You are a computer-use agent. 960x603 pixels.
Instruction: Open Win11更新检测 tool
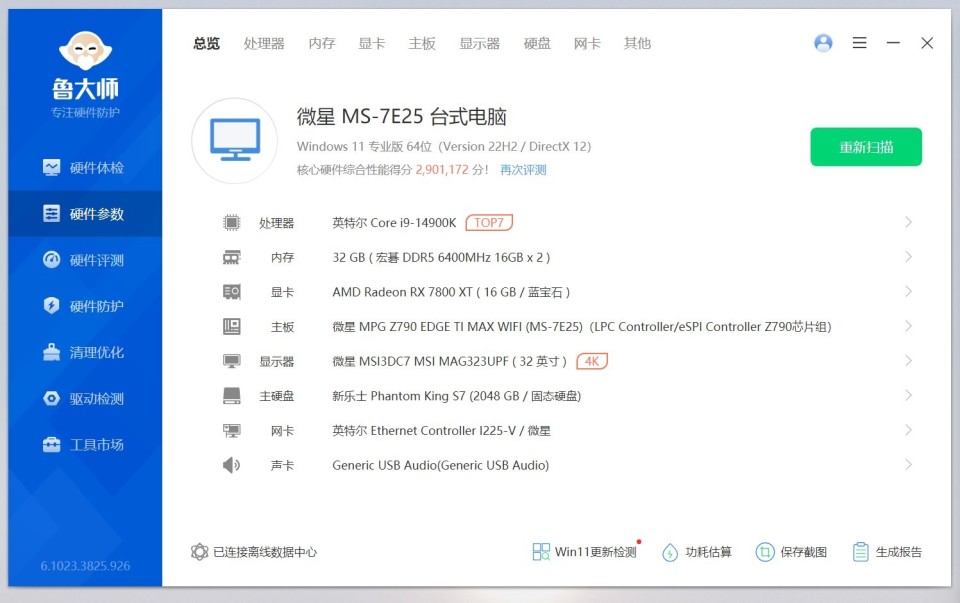point(585,552)
